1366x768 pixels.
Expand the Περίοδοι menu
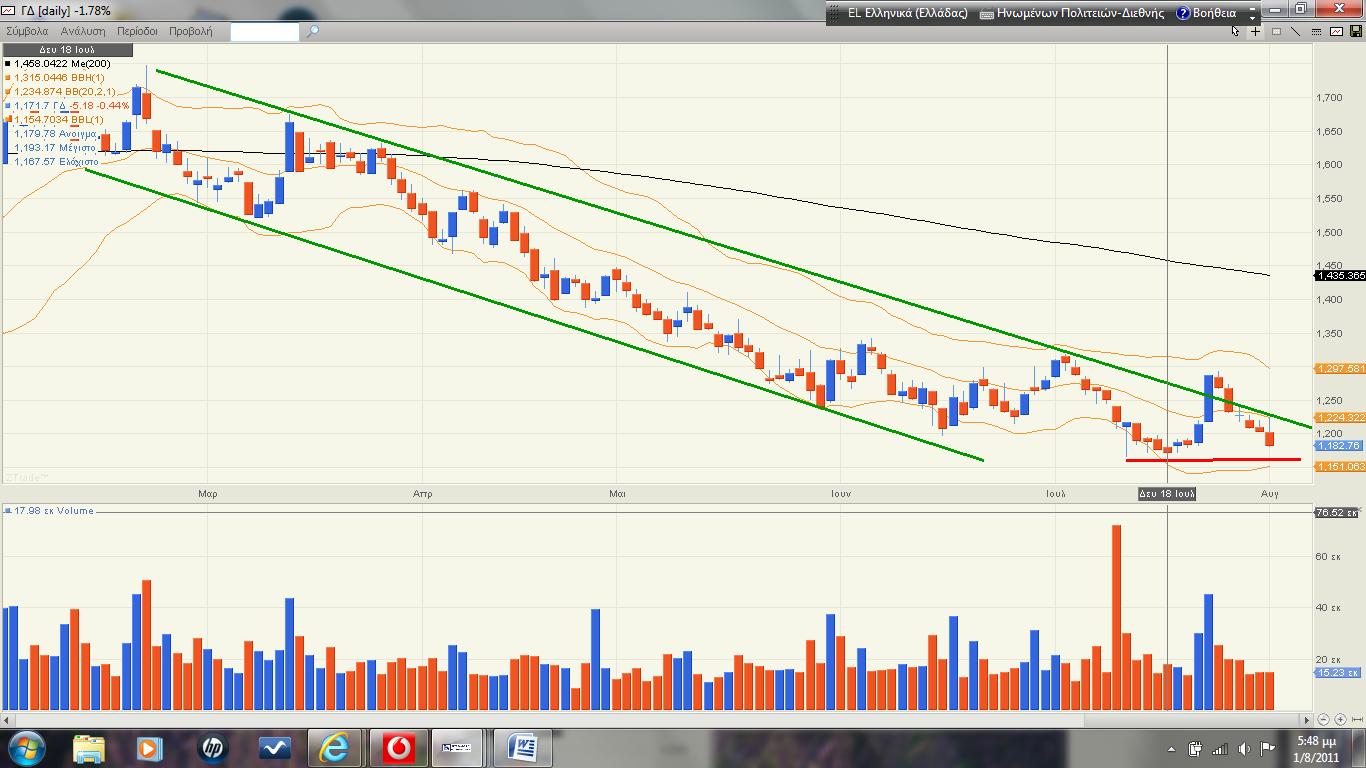(x=137, y=31)
